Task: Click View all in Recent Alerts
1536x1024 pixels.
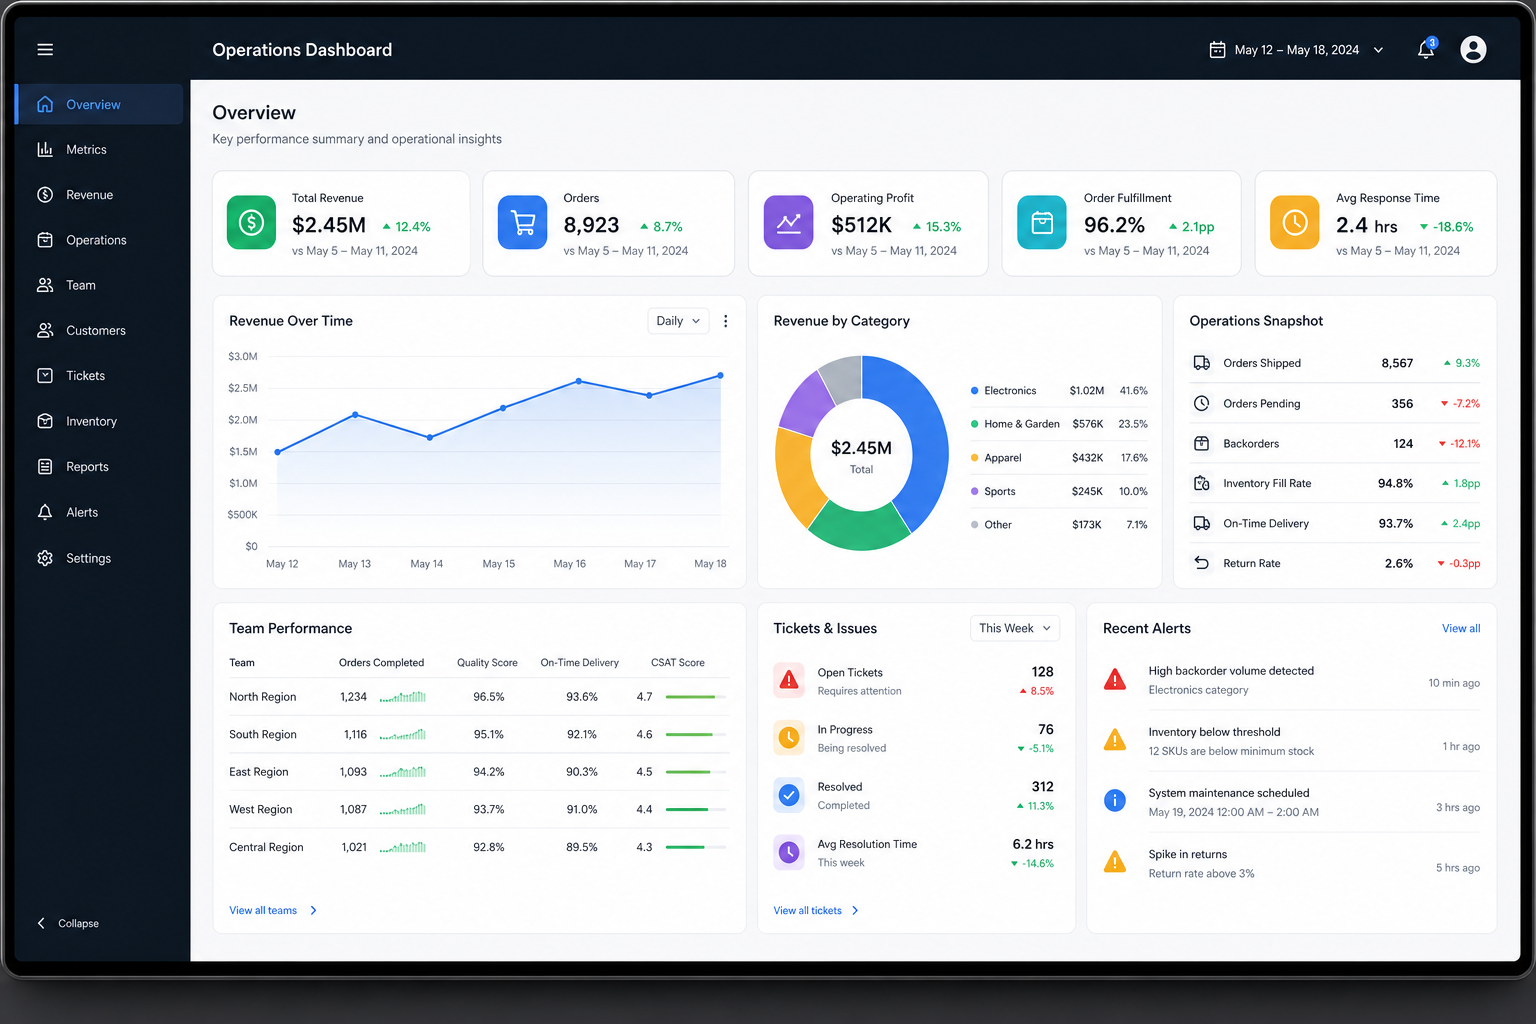Action: click(1461, 628)
